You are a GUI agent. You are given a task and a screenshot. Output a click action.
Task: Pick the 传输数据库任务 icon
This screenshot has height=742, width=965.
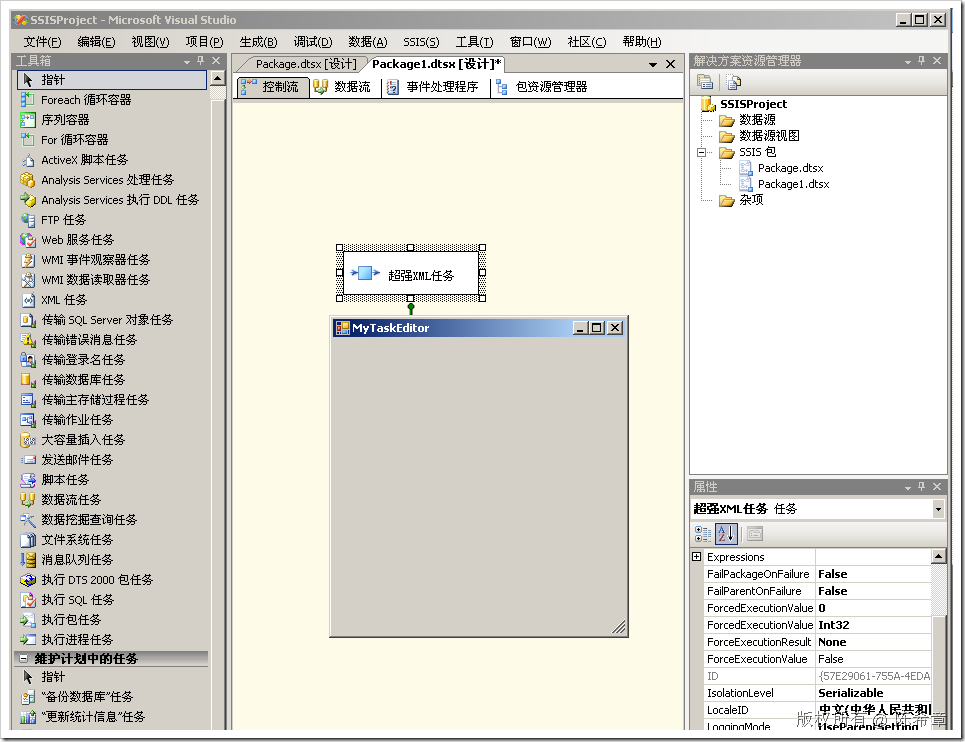pos(28,380)
